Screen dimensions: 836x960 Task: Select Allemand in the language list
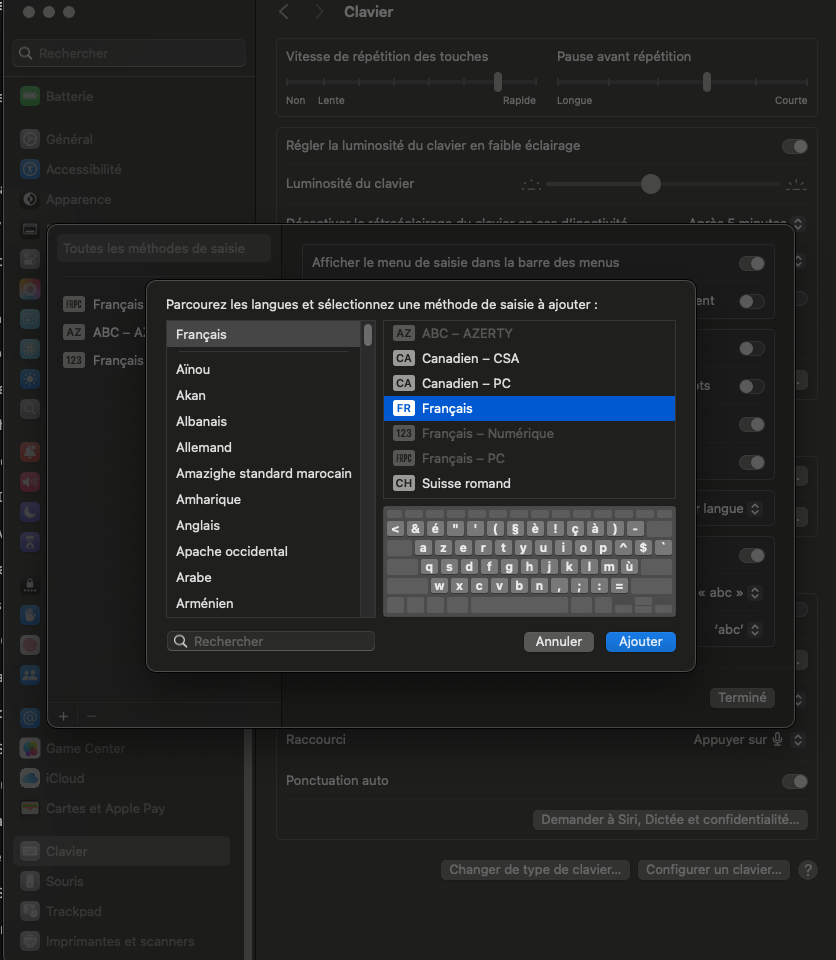click(x=204, y=447)
